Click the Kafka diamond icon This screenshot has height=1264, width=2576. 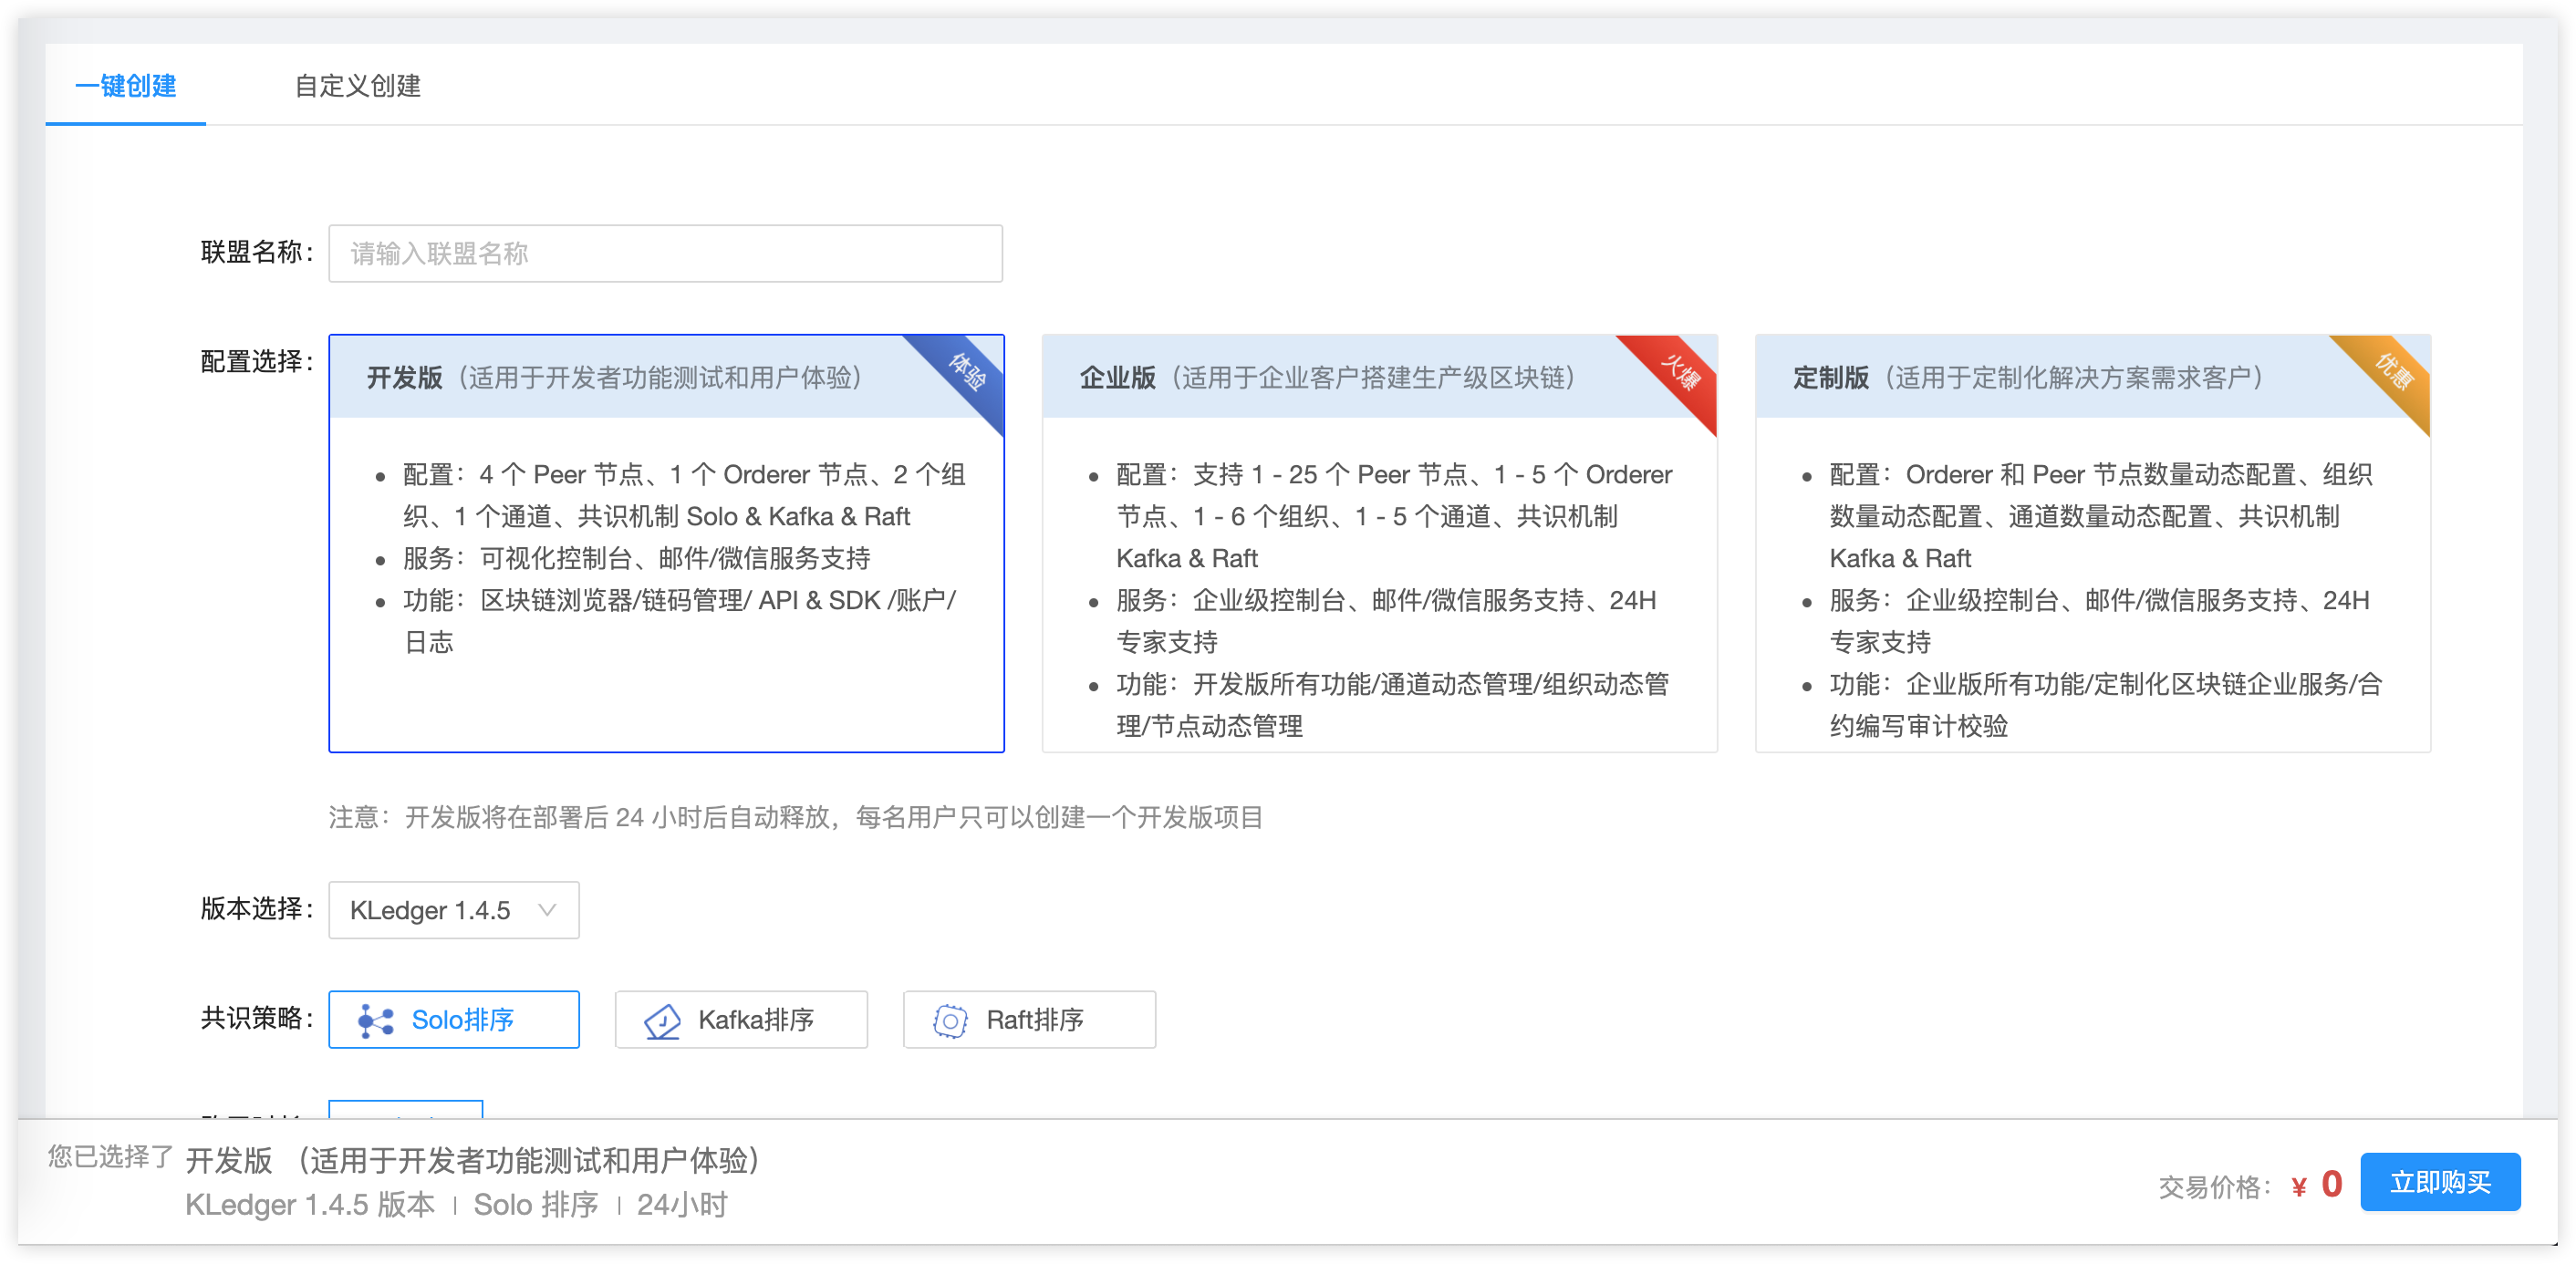click(x=662, y=1021)
